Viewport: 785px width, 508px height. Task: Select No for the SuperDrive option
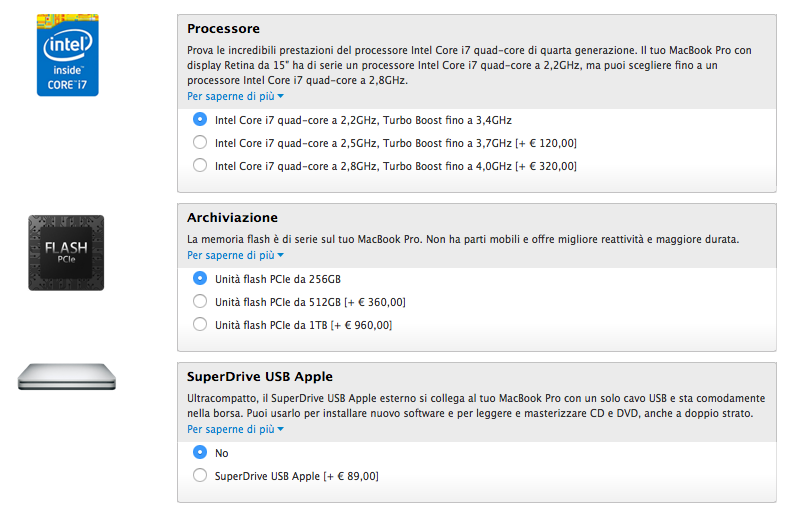(200, 453)
